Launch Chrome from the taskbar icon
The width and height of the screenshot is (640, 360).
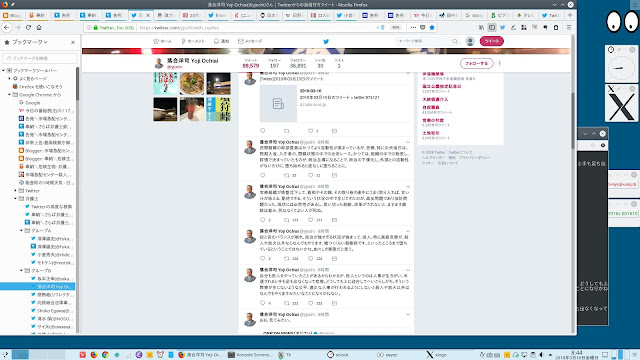(x=105, y=355)
